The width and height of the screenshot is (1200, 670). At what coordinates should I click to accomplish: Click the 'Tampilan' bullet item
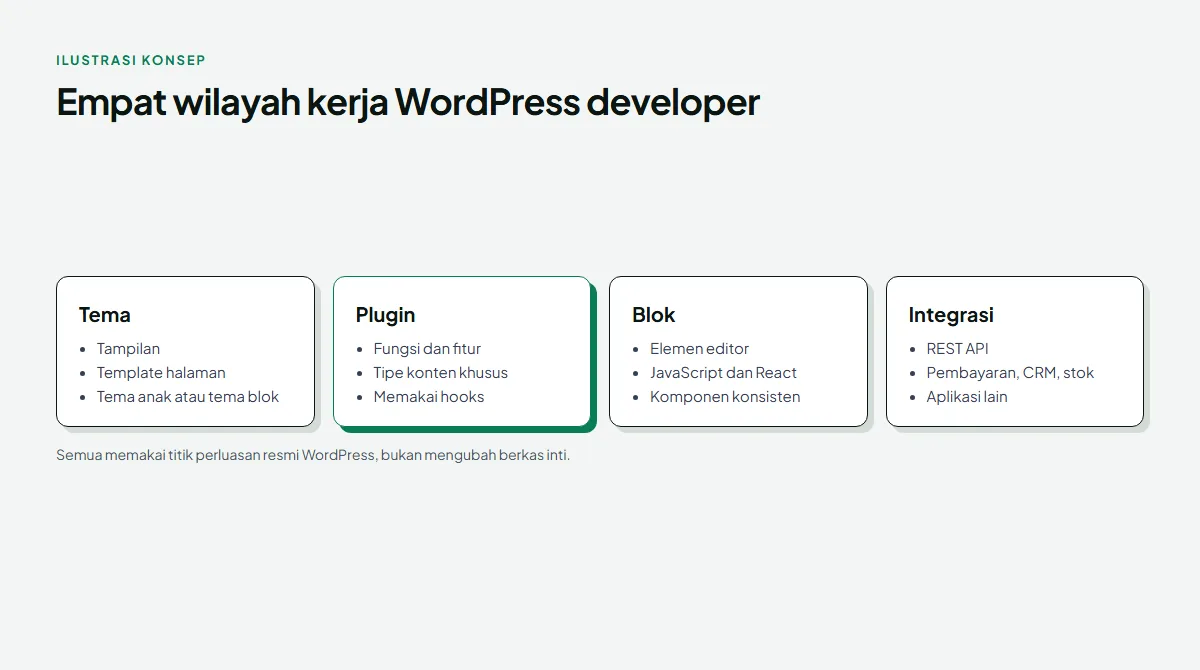pos(128,349)
